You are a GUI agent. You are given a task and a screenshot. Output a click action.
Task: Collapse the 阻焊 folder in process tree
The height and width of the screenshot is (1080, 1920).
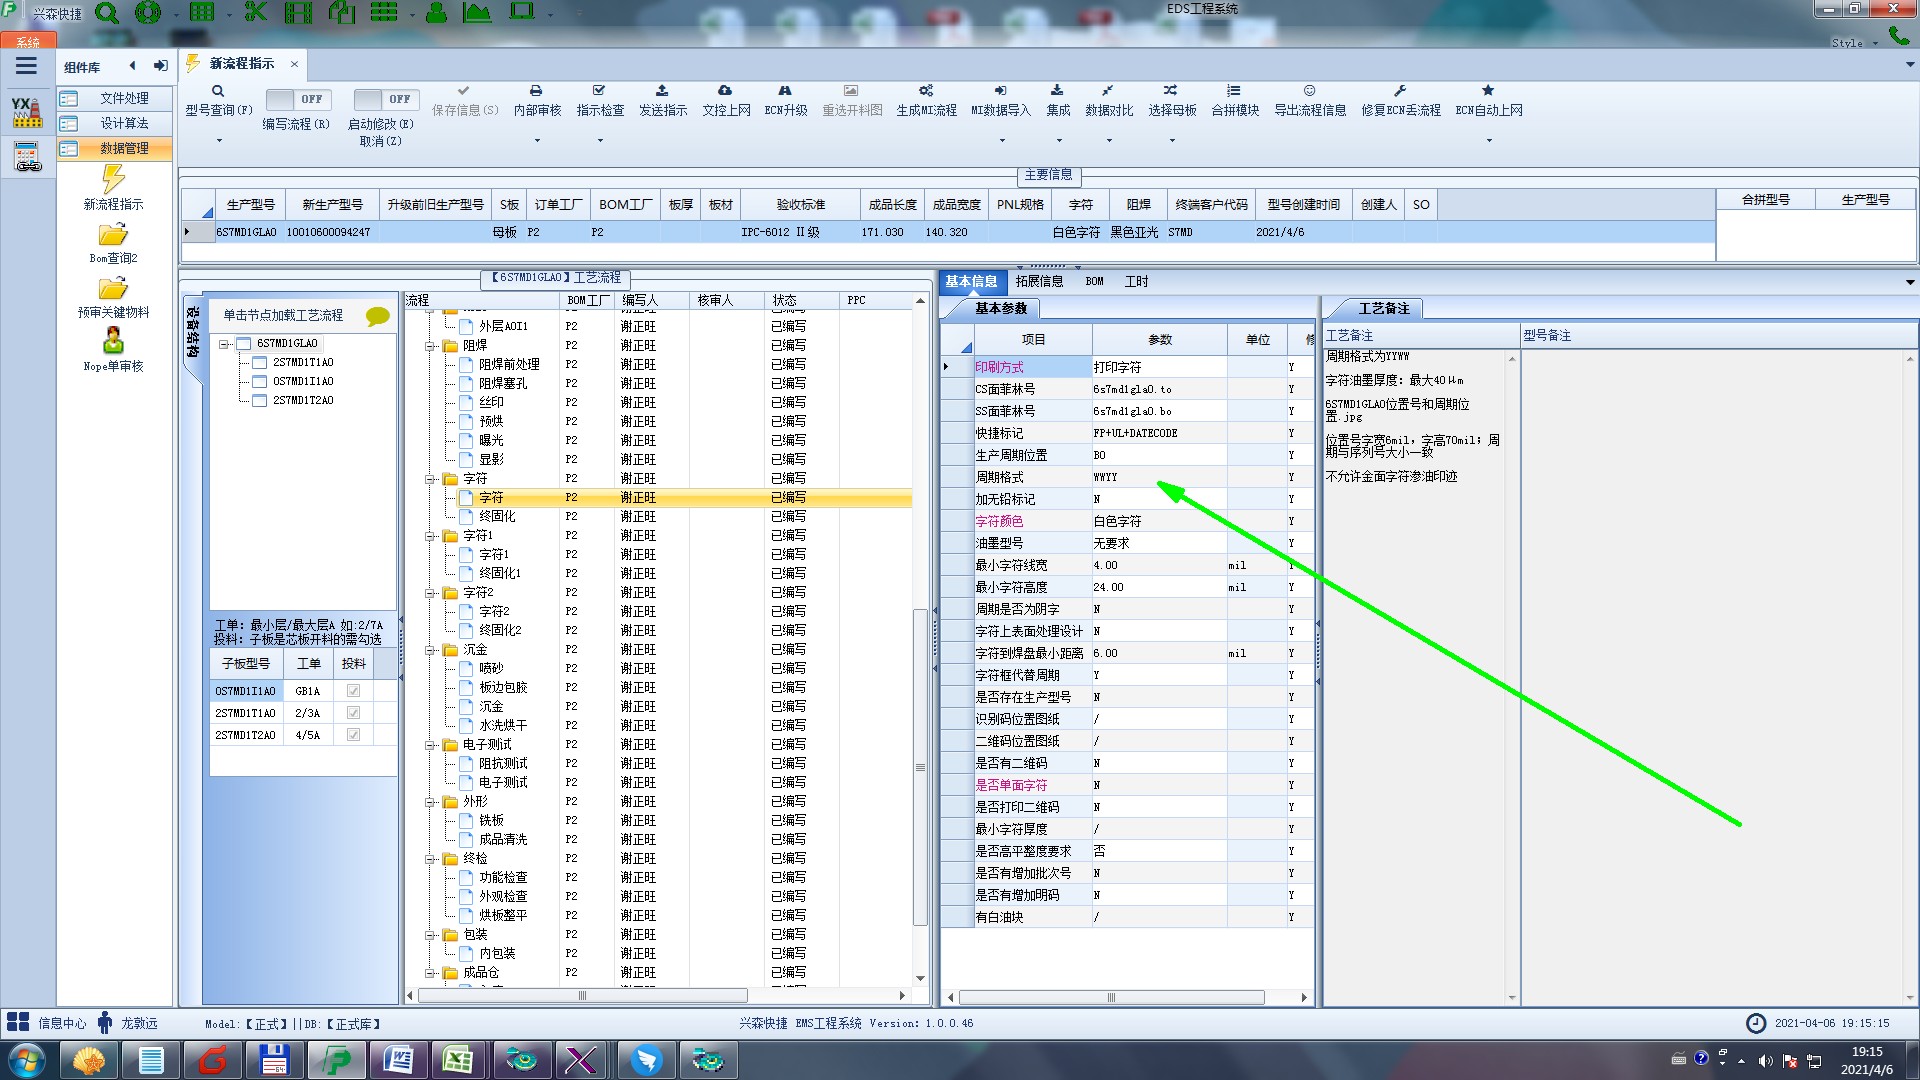[x=431, y=346]
